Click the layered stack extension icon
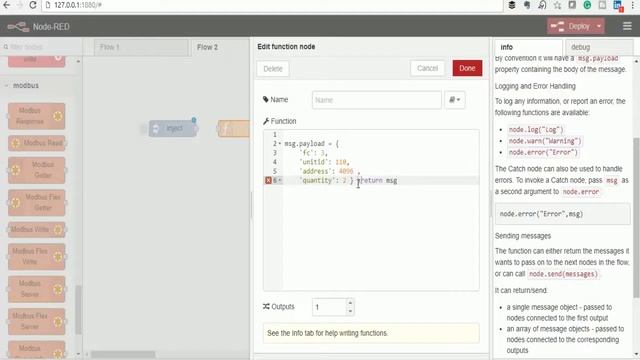 pos(512,5)
